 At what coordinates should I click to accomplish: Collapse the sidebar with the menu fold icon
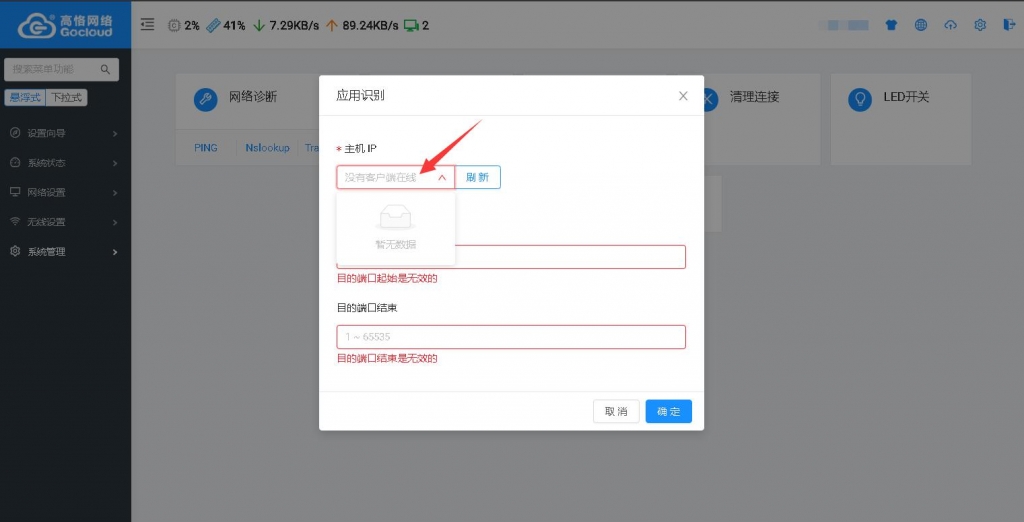pos(148,25)
